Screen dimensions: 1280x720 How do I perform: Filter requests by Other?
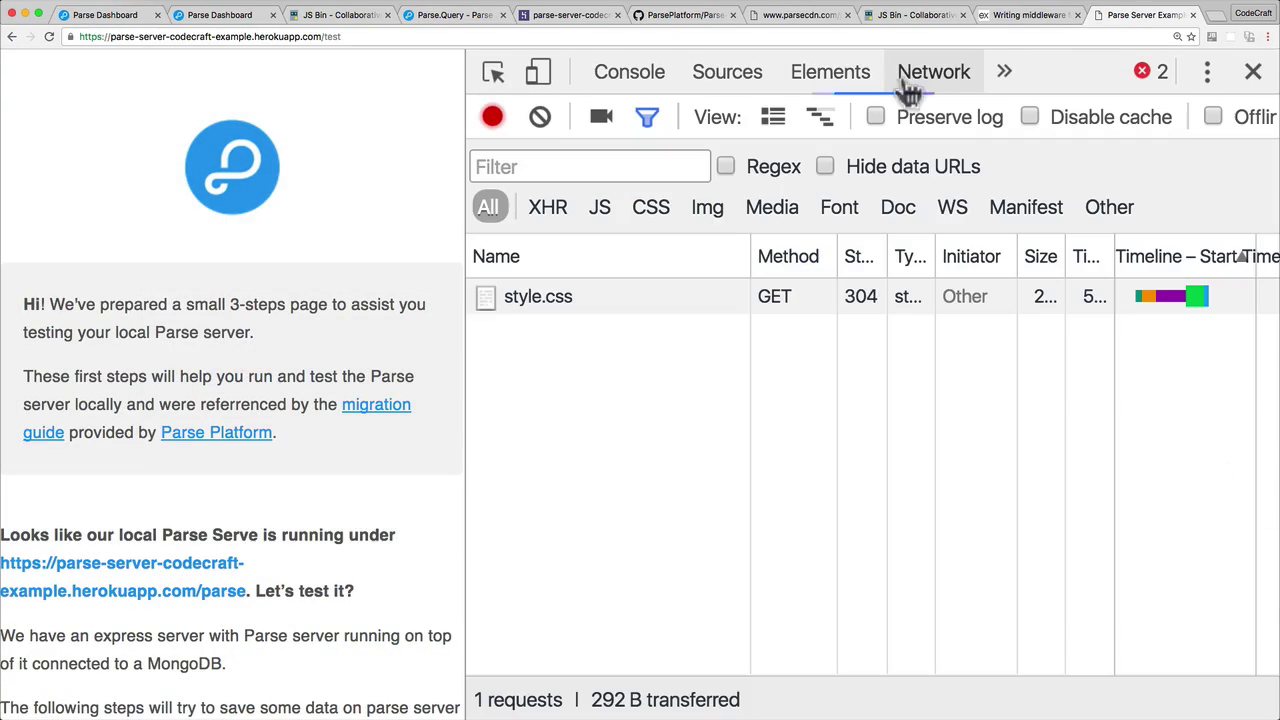[1109, 207]
